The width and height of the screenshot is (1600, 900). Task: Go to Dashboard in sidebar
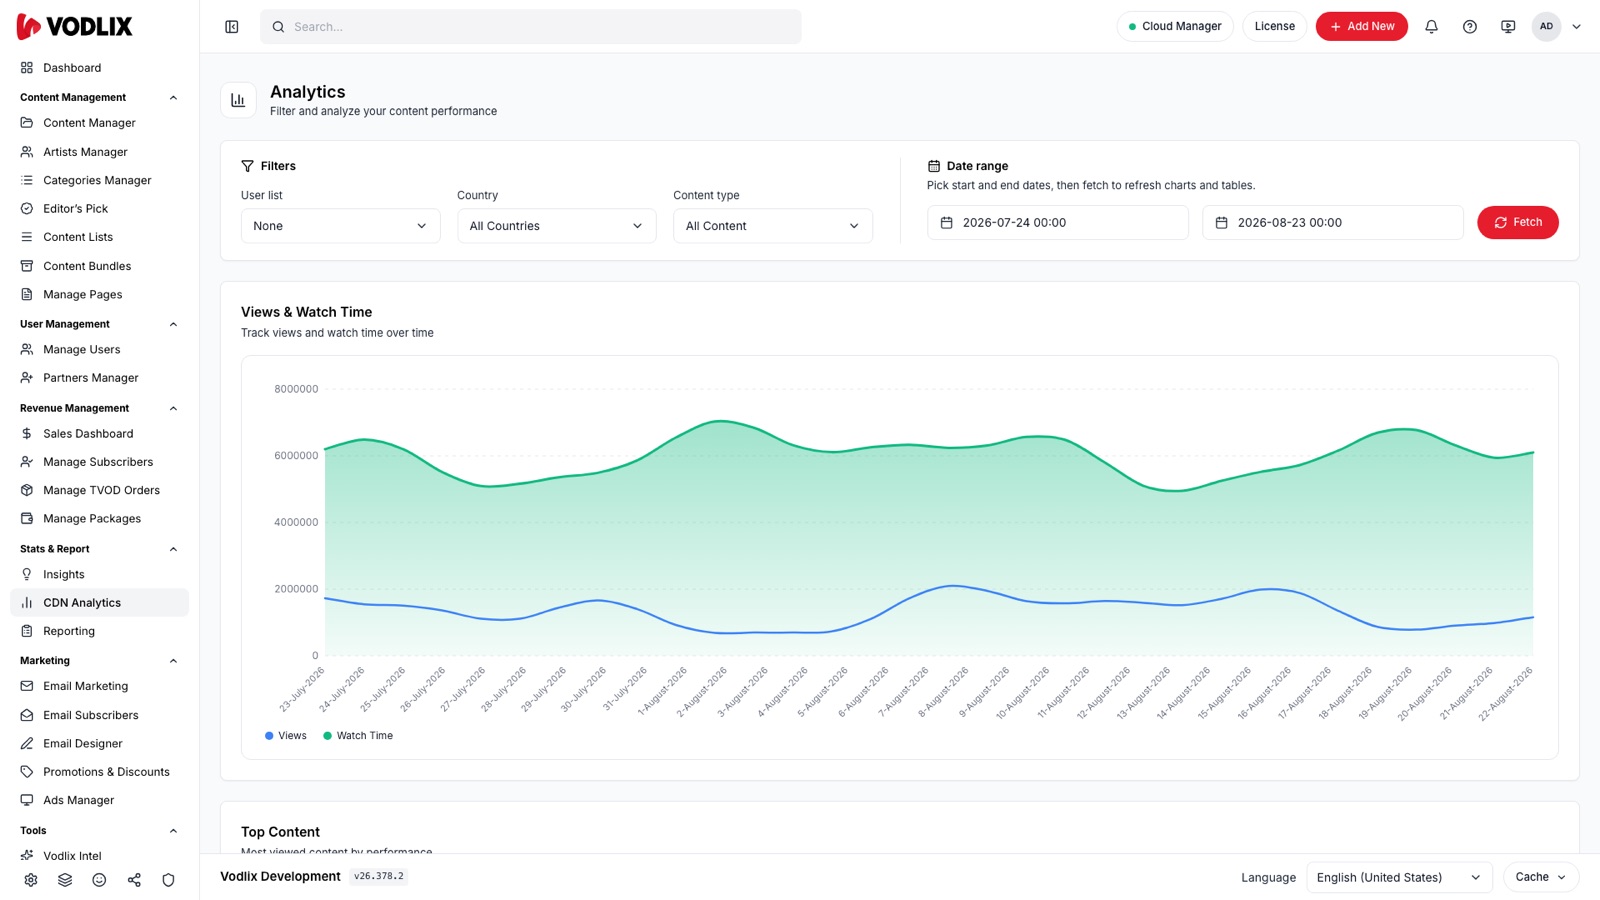(x=99, y=68)
